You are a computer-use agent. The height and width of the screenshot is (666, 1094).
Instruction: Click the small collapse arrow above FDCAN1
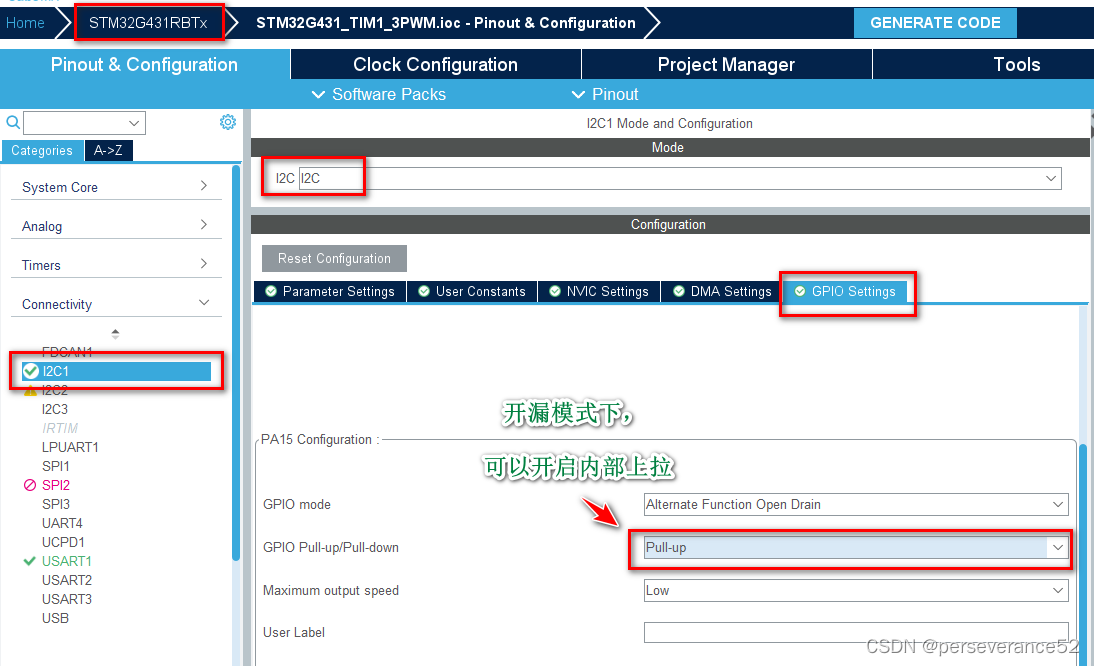pyautogui.click(x=115, y=333)
